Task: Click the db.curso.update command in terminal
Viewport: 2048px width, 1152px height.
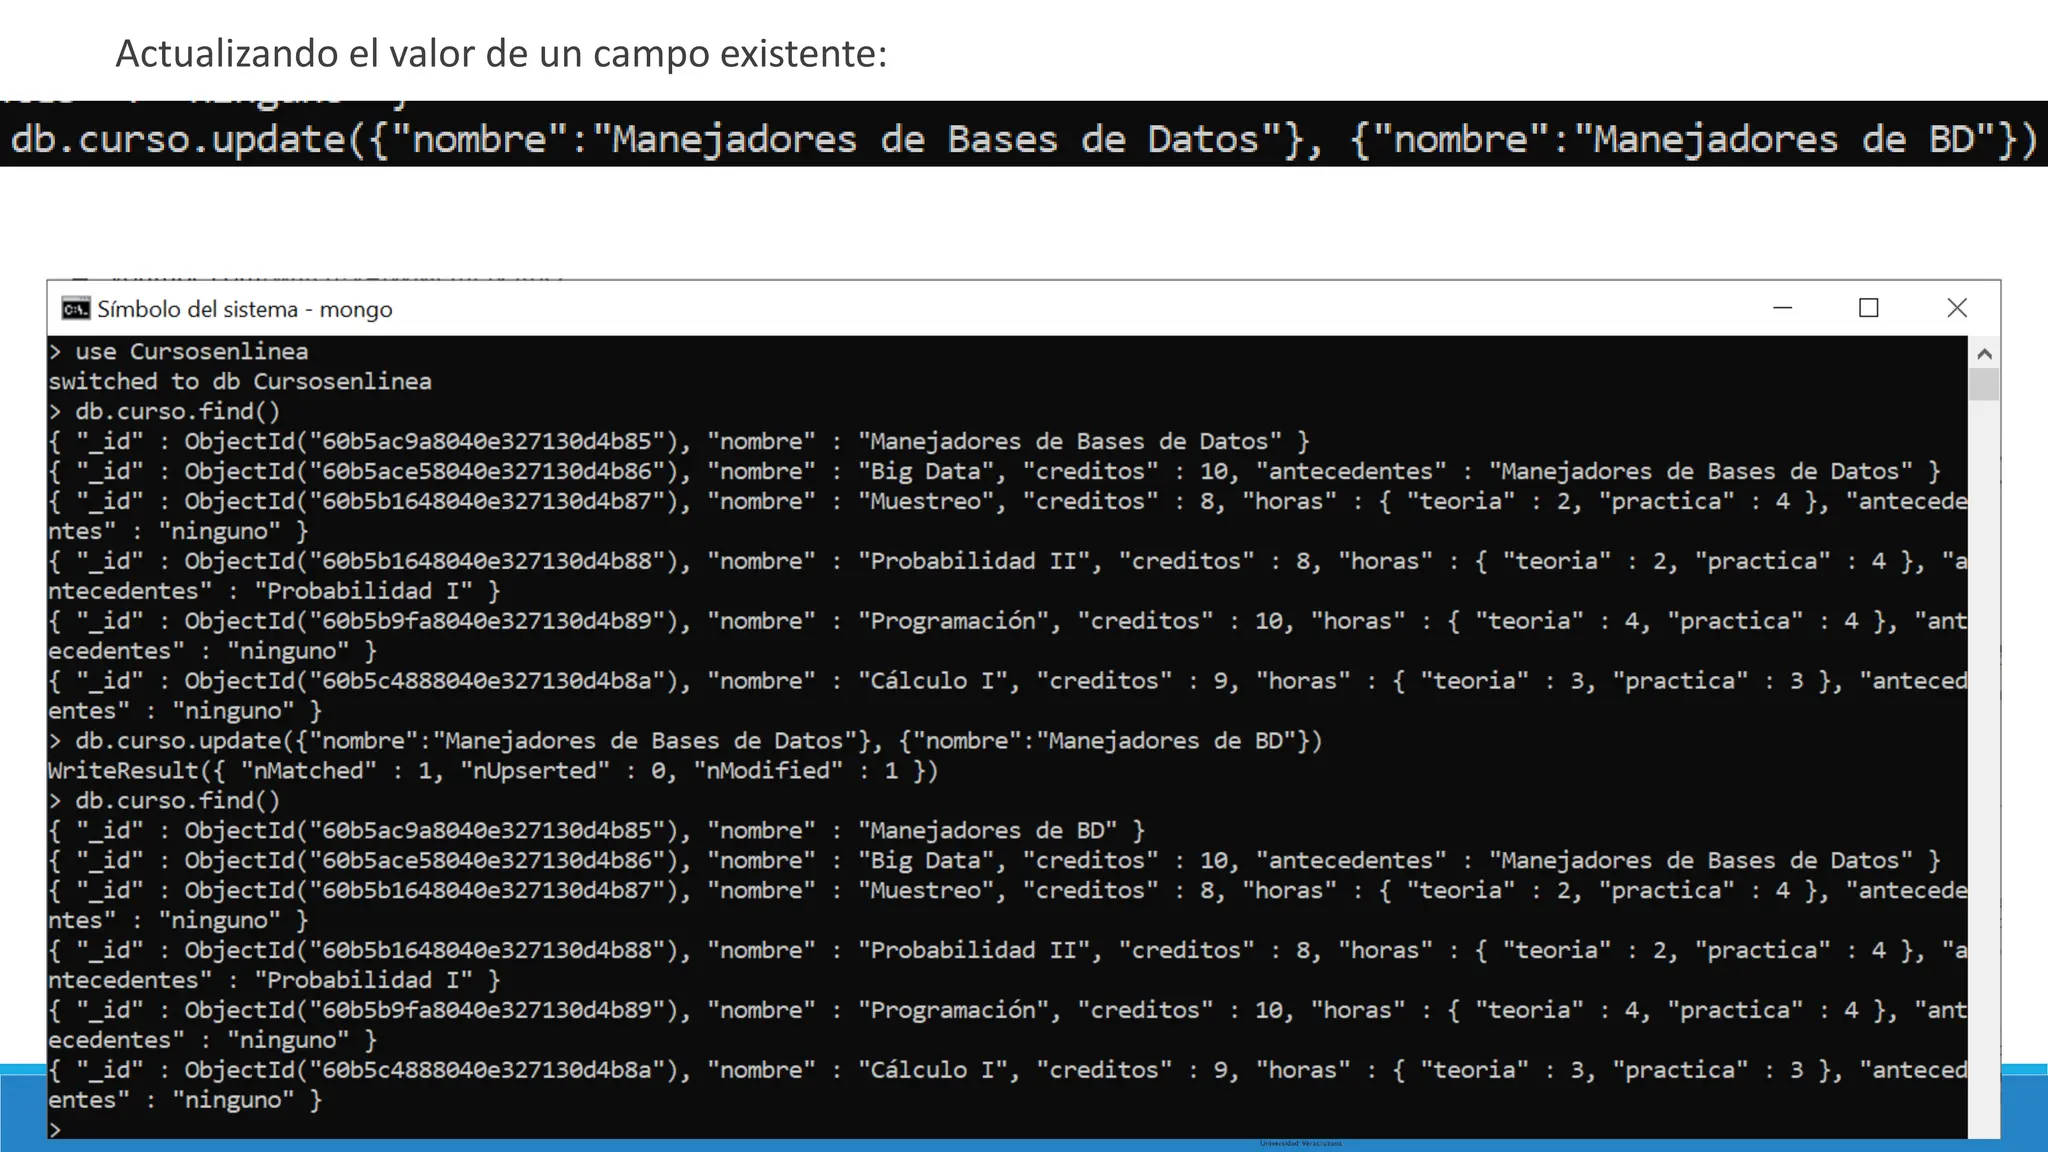Action: pos(686,741)
